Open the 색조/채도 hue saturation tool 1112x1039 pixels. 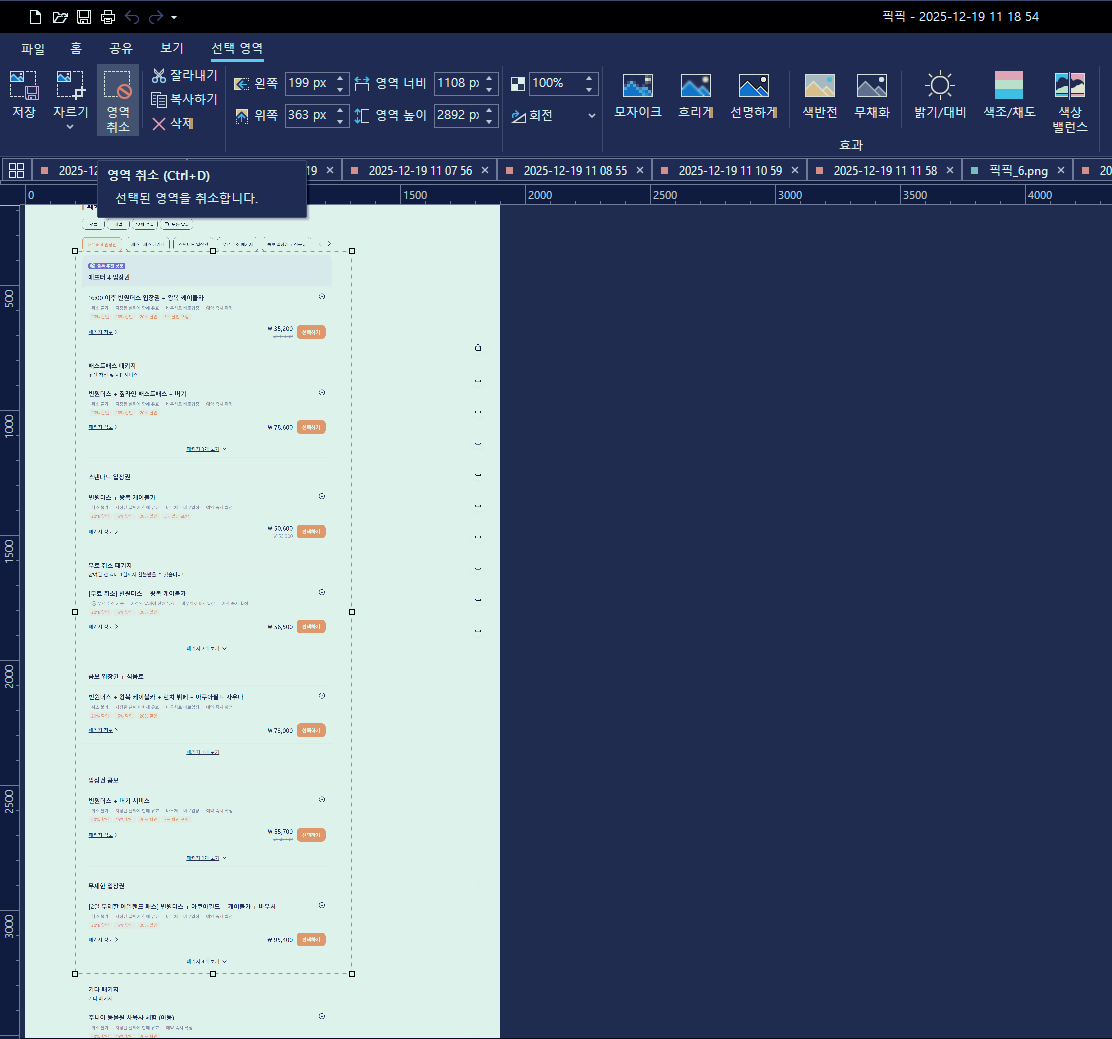pos(1009,95)
